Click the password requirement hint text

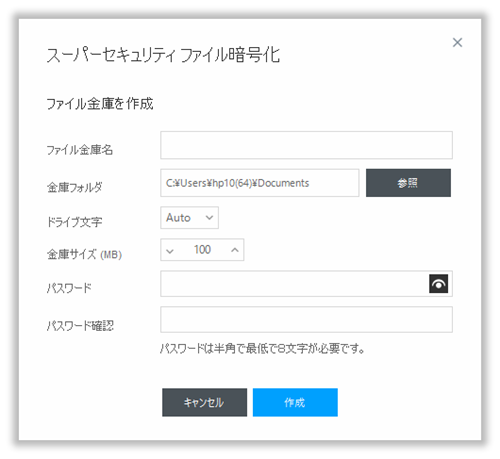[262, 349]
